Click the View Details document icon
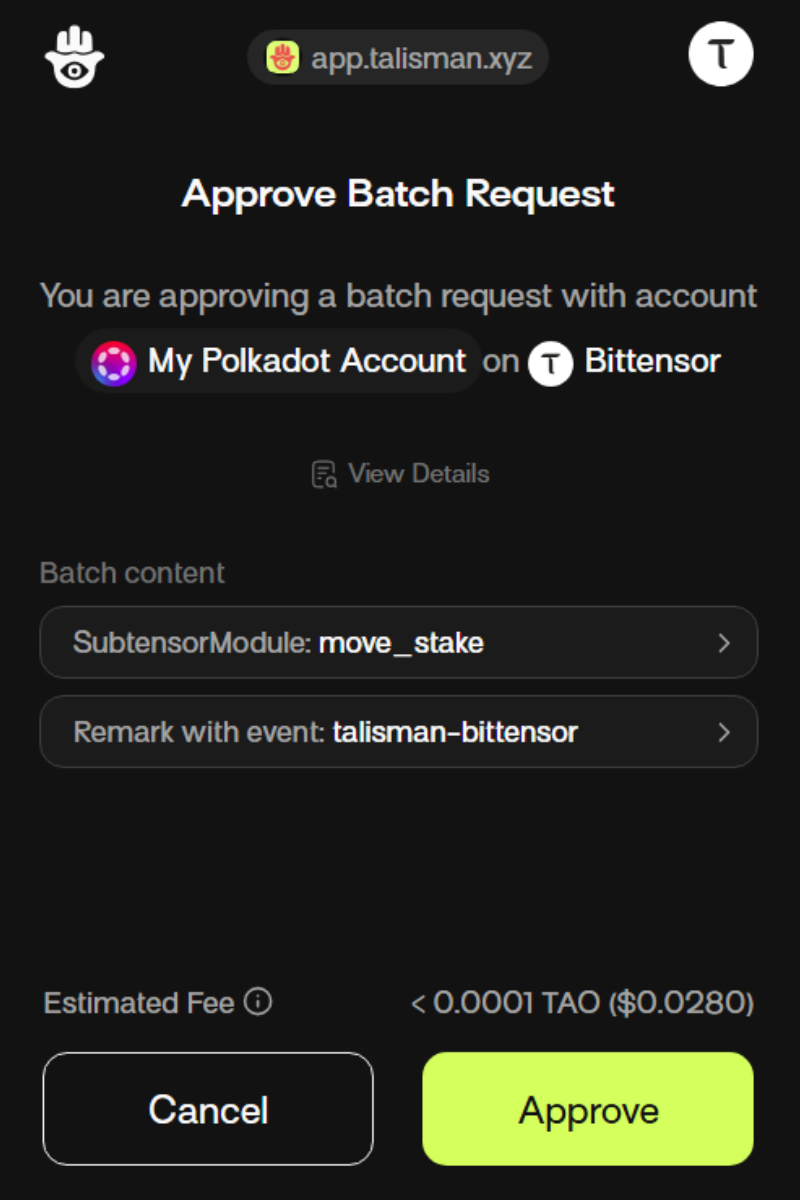Screen dimensions: 800x1200 pyautogui.click(x=324, y=474)
